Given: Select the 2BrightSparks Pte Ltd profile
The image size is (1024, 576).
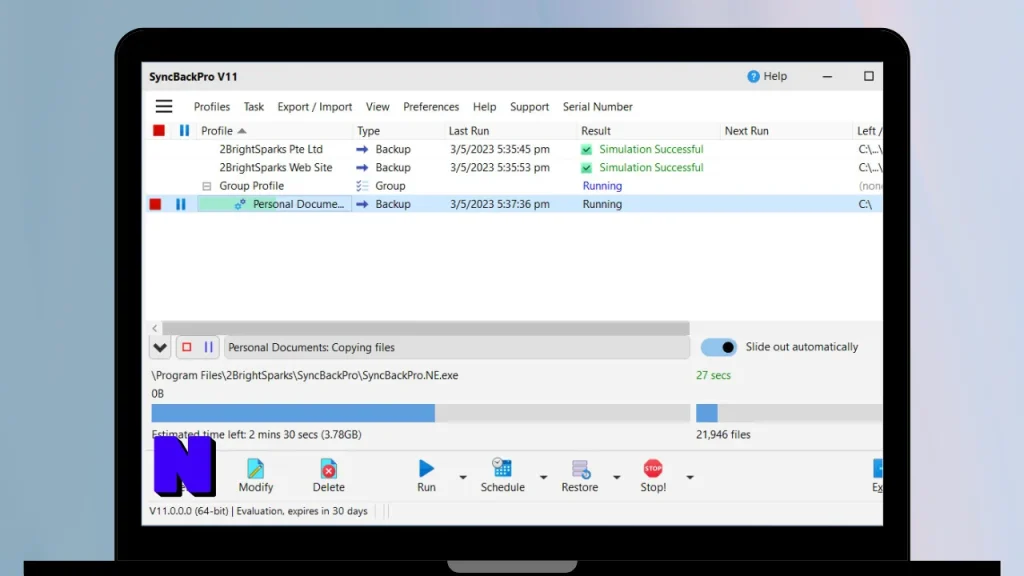Looking at the screenshot, I should 271,150.
